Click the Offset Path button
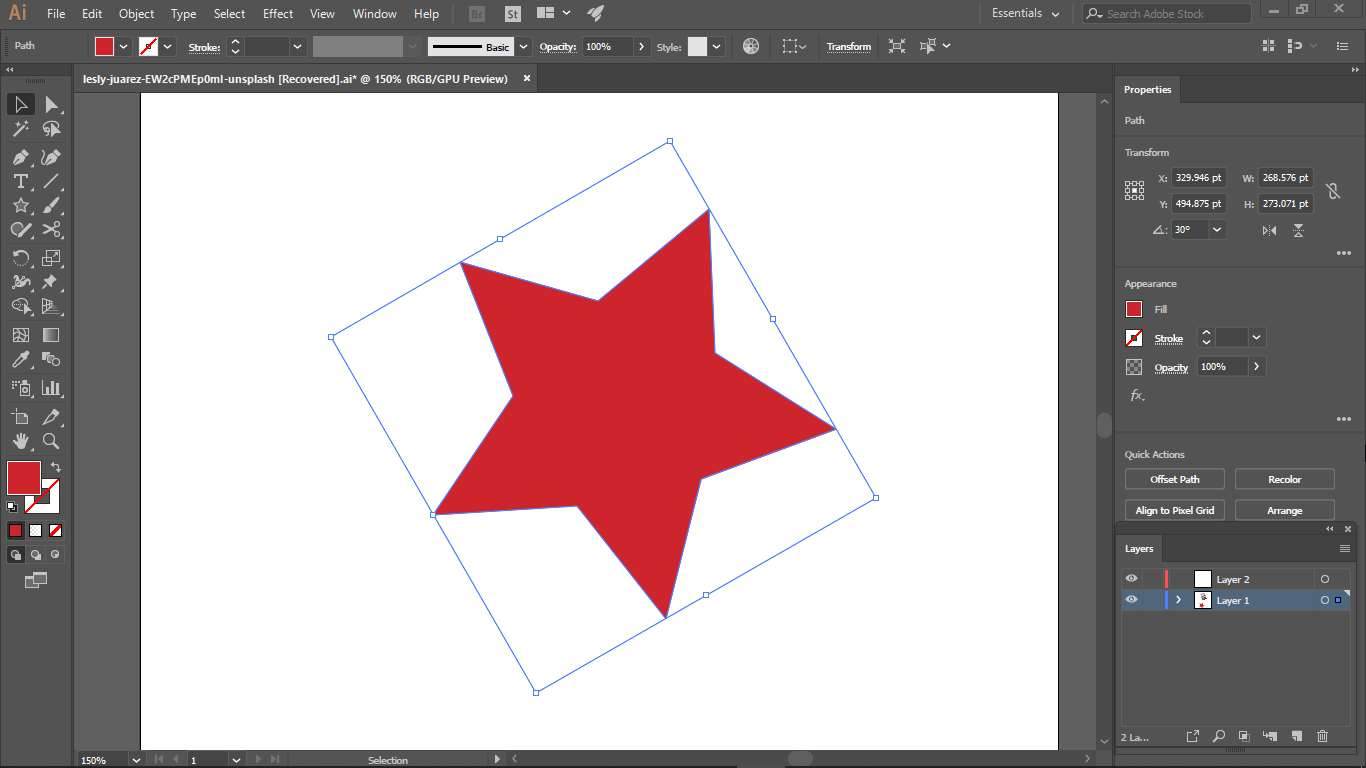1366x768 pixels. (x=1174, y=479)
